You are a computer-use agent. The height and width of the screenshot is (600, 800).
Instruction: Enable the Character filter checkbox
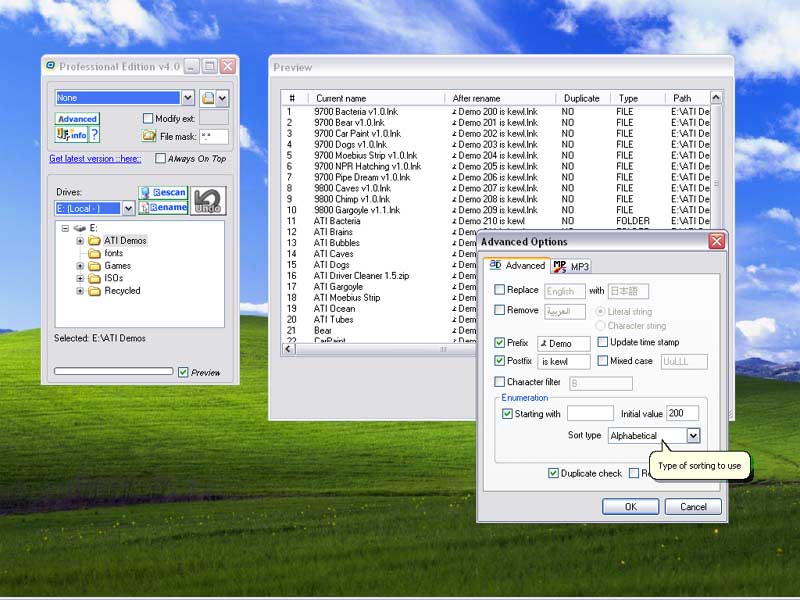click(499, 382)
